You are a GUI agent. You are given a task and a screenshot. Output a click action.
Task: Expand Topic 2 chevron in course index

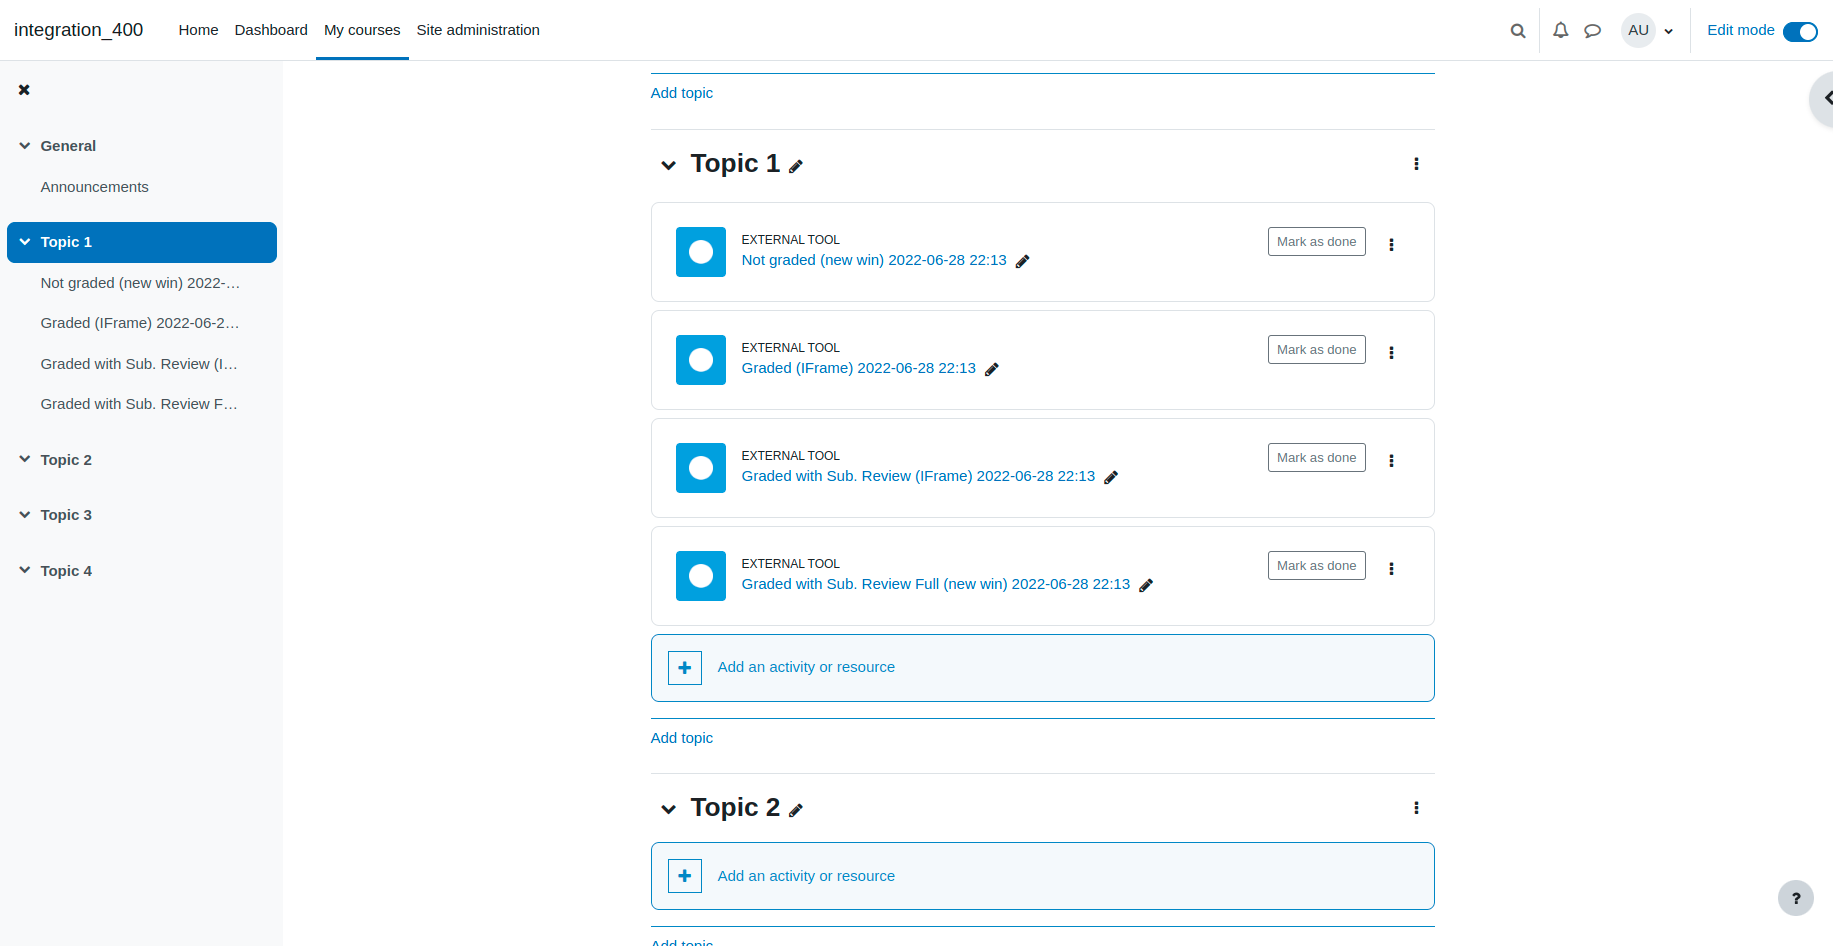24,460
